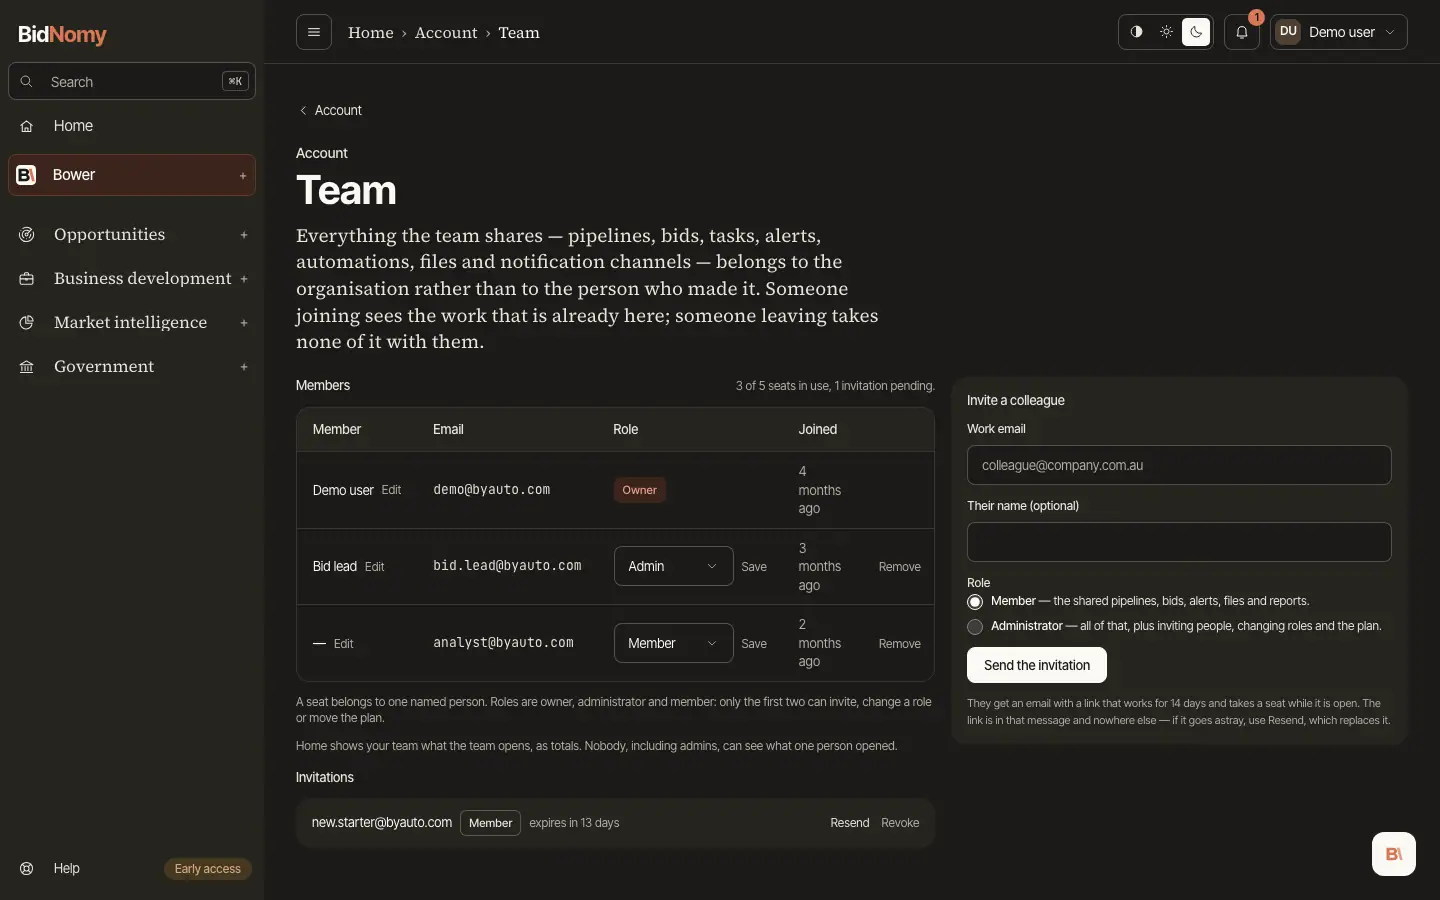Toggle the sidebar menu button
Image resolution: width=1440 pixels, height=900 pixels.
click(x=314, y=32)
